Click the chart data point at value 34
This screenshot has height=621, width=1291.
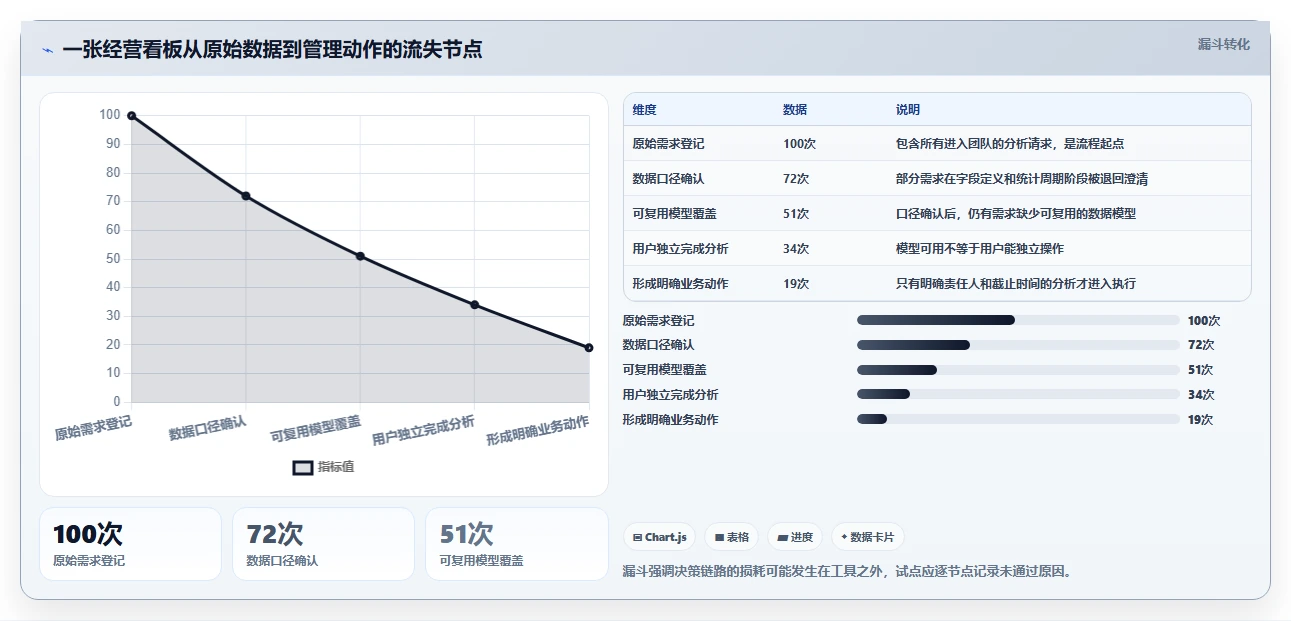click(474, 305)
